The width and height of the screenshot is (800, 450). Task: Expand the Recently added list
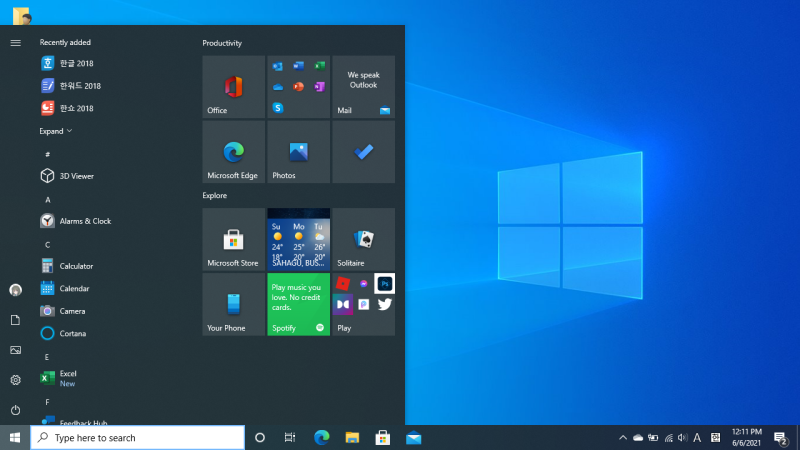56,131
